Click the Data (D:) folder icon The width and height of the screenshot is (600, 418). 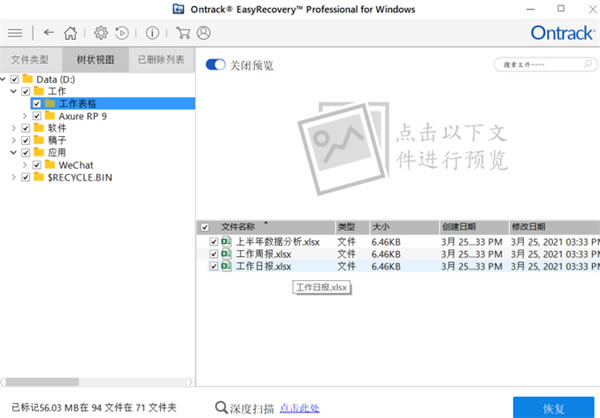pyautogui.click(x=28, y=79)
